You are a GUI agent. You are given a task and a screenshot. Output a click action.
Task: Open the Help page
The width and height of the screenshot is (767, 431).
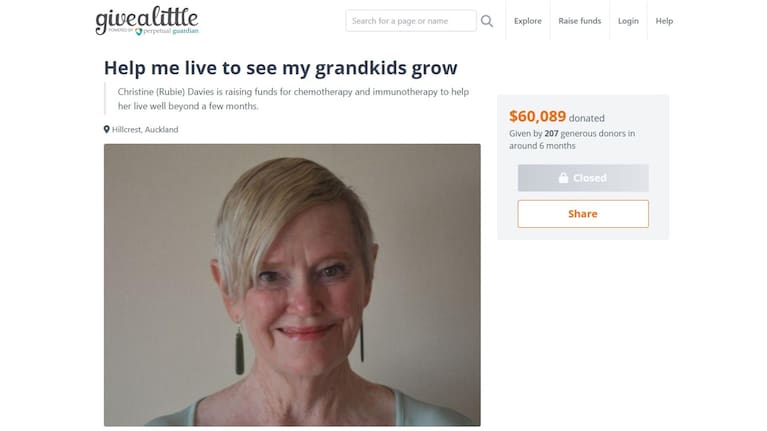coord(664,21)
